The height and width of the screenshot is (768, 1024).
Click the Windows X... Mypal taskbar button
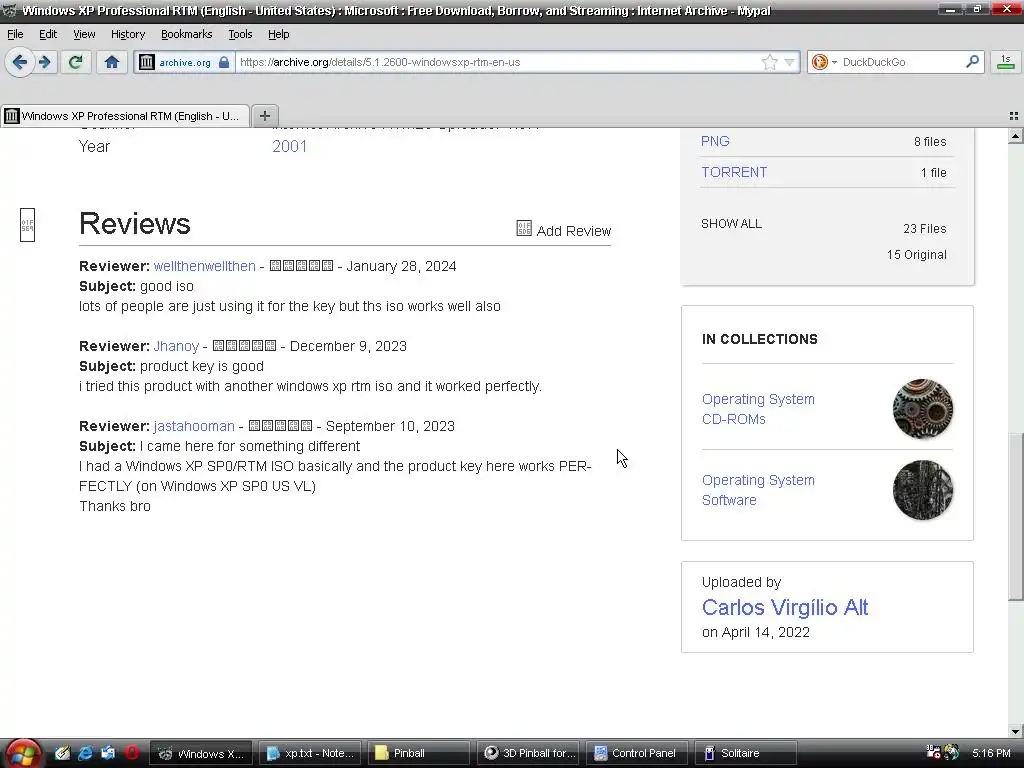coord(202,753)
